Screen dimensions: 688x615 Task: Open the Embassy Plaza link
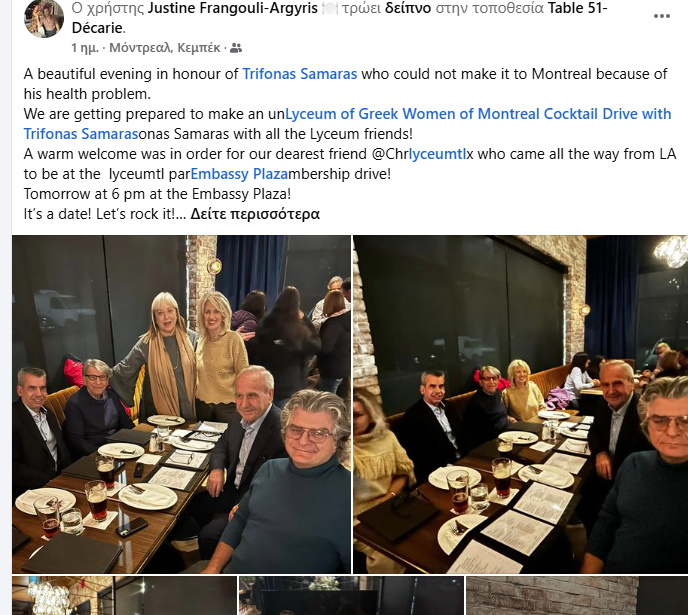(239, 174)
